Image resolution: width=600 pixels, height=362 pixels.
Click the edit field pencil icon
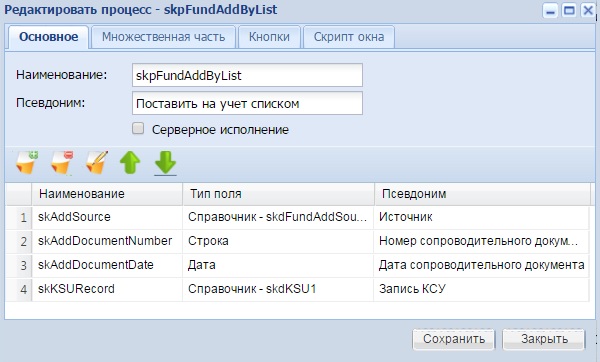click(x=96, y=162)
